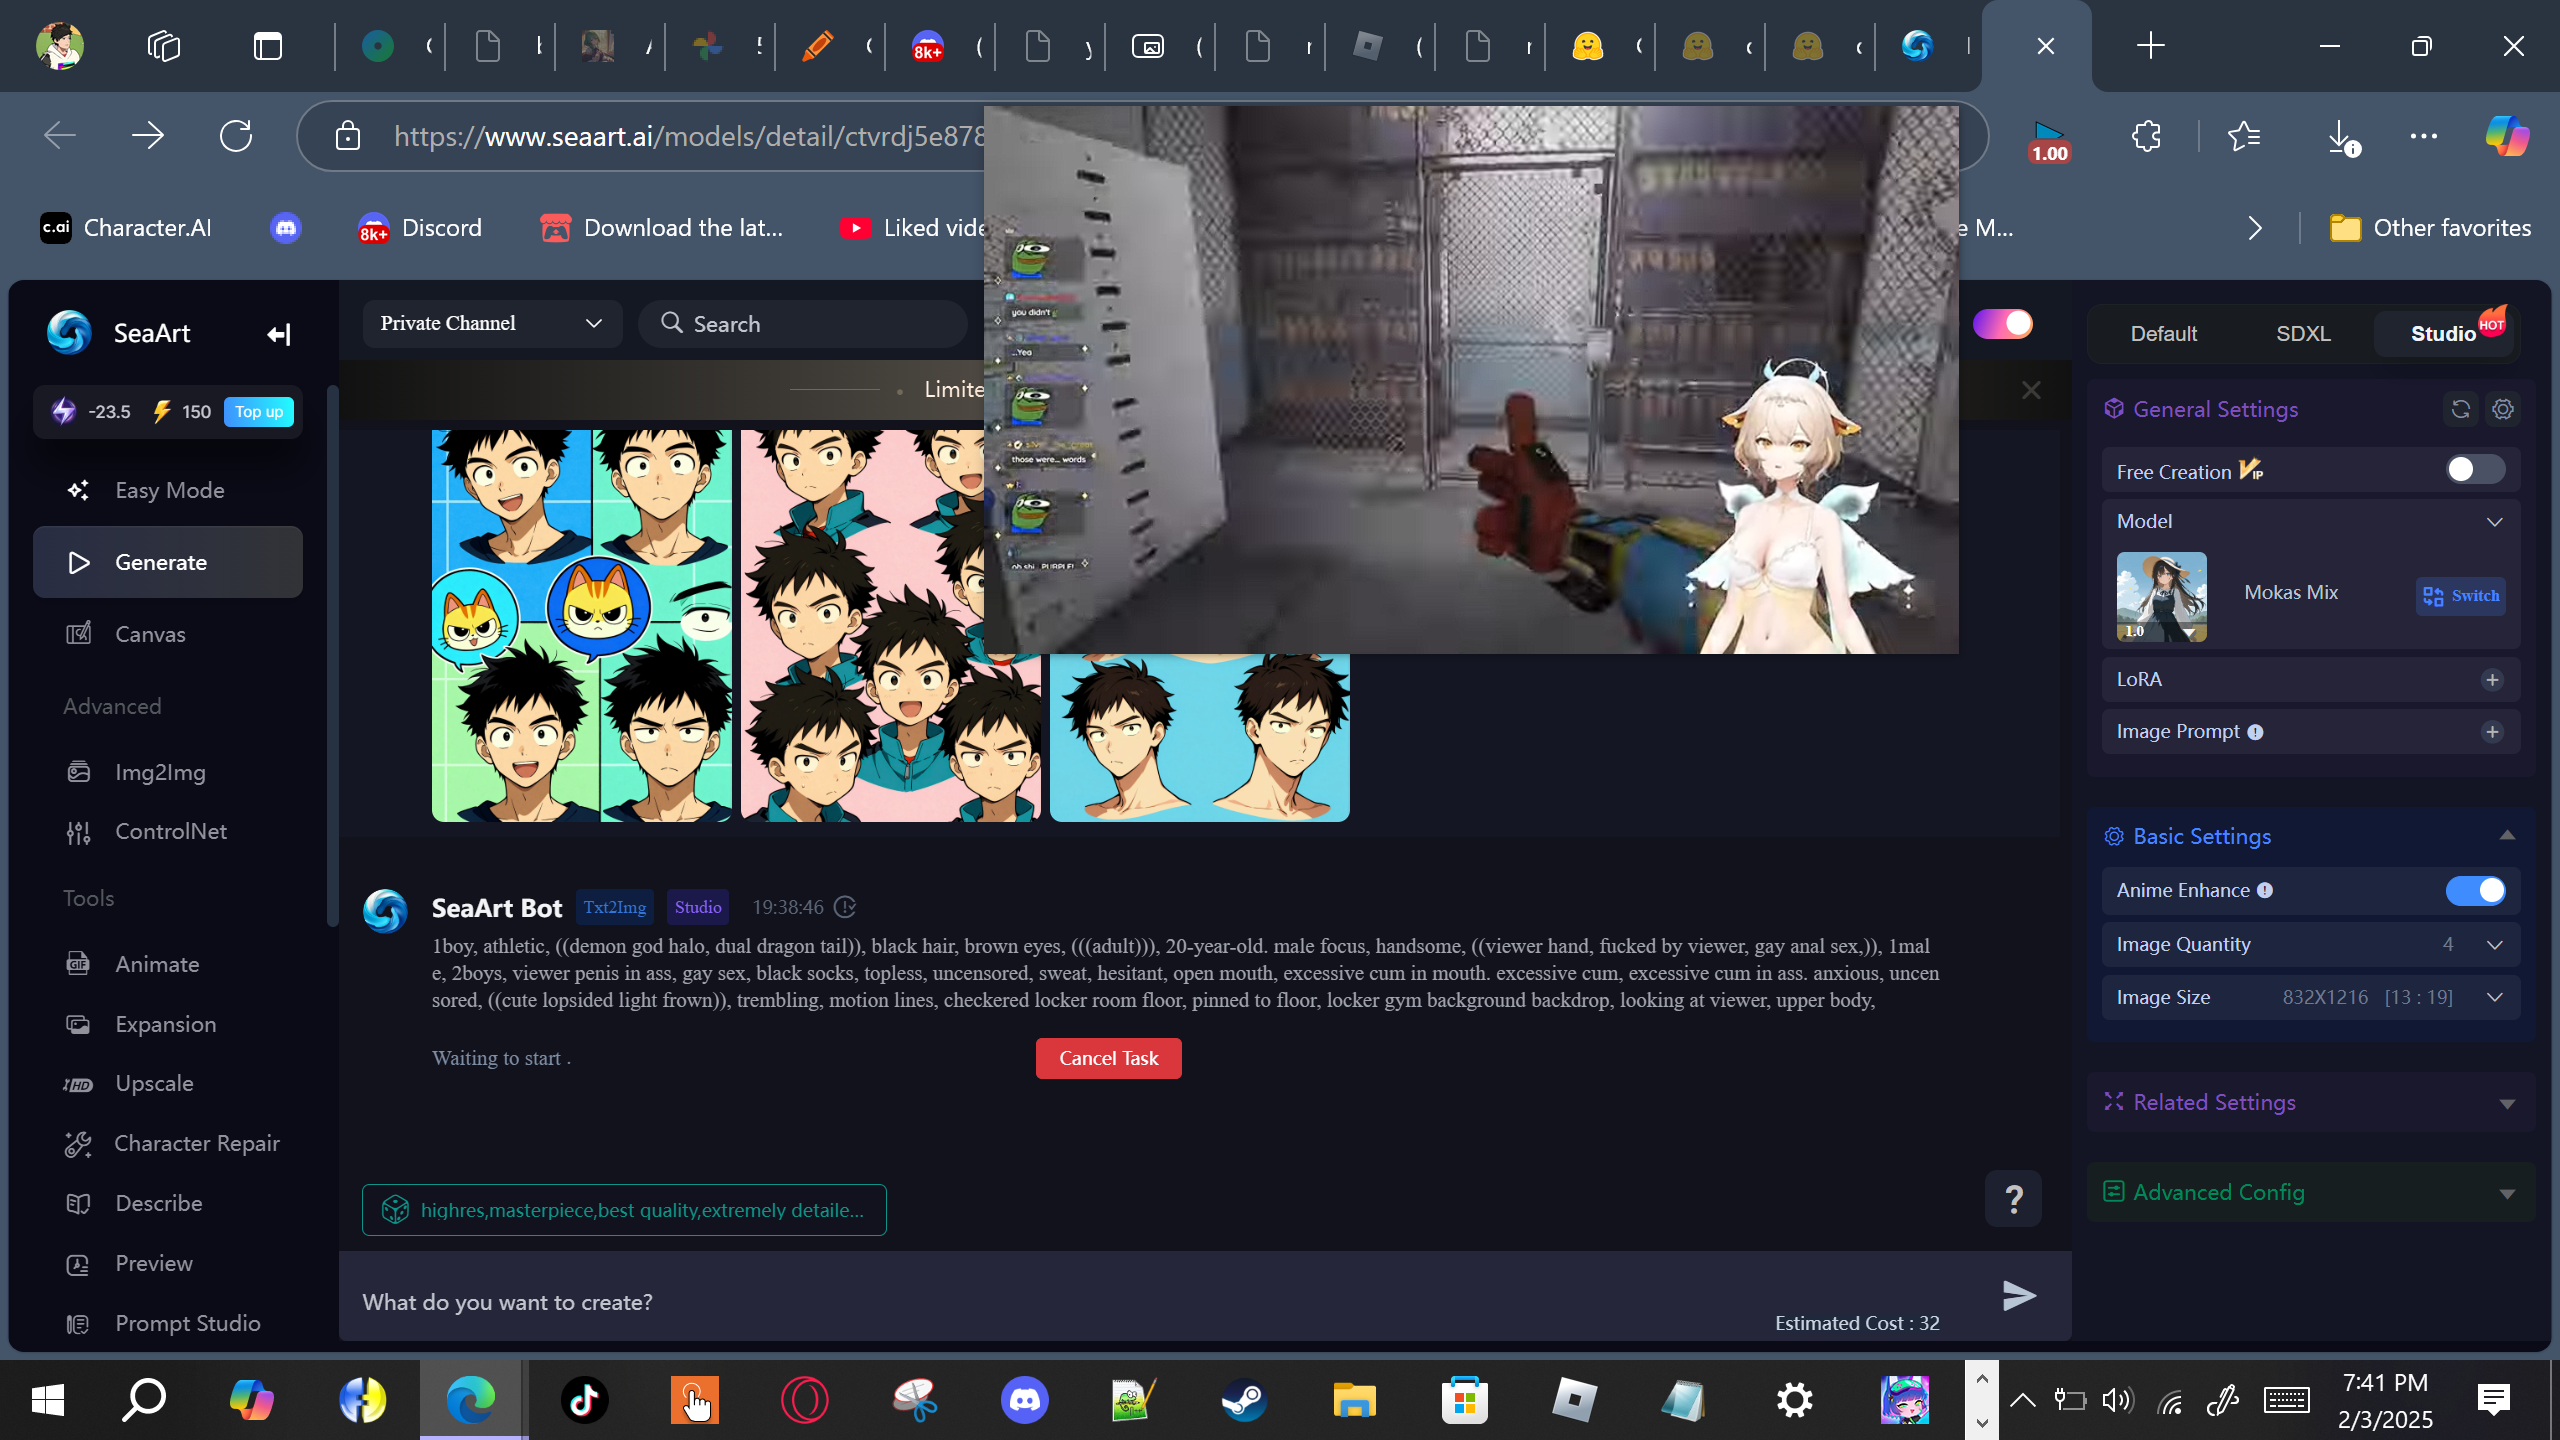Viewport: 2560px width, 1440px height.
Task: Open the browser Extensions icon
Action: point(2146,136)
